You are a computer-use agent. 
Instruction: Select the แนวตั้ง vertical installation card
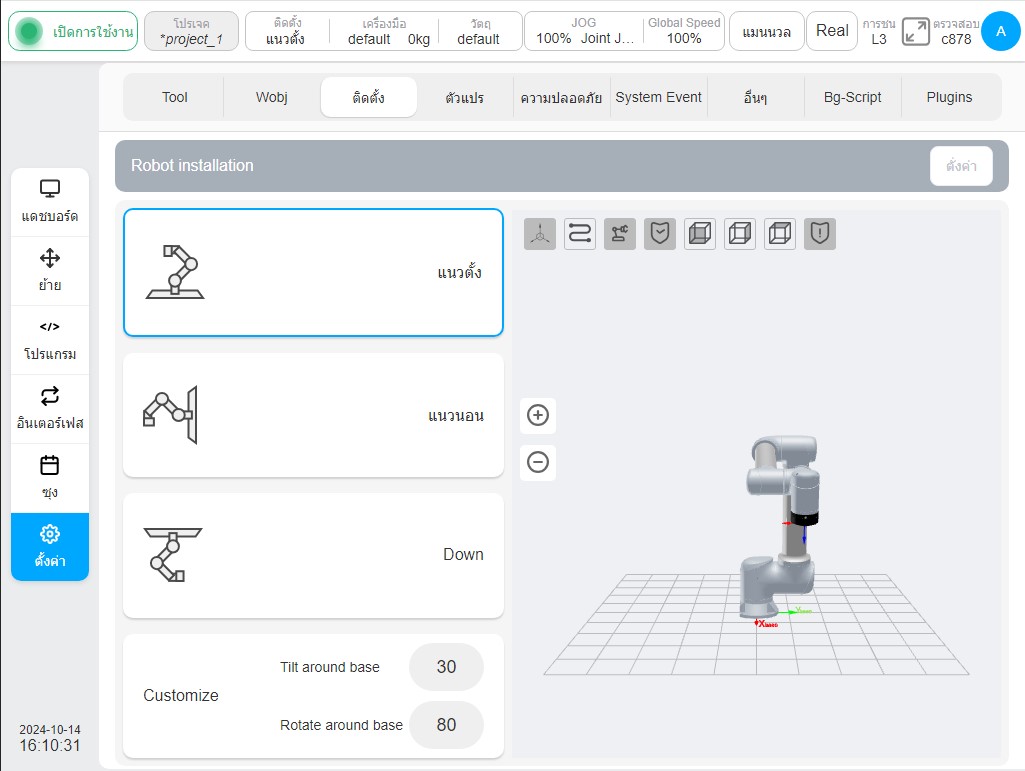313,273
